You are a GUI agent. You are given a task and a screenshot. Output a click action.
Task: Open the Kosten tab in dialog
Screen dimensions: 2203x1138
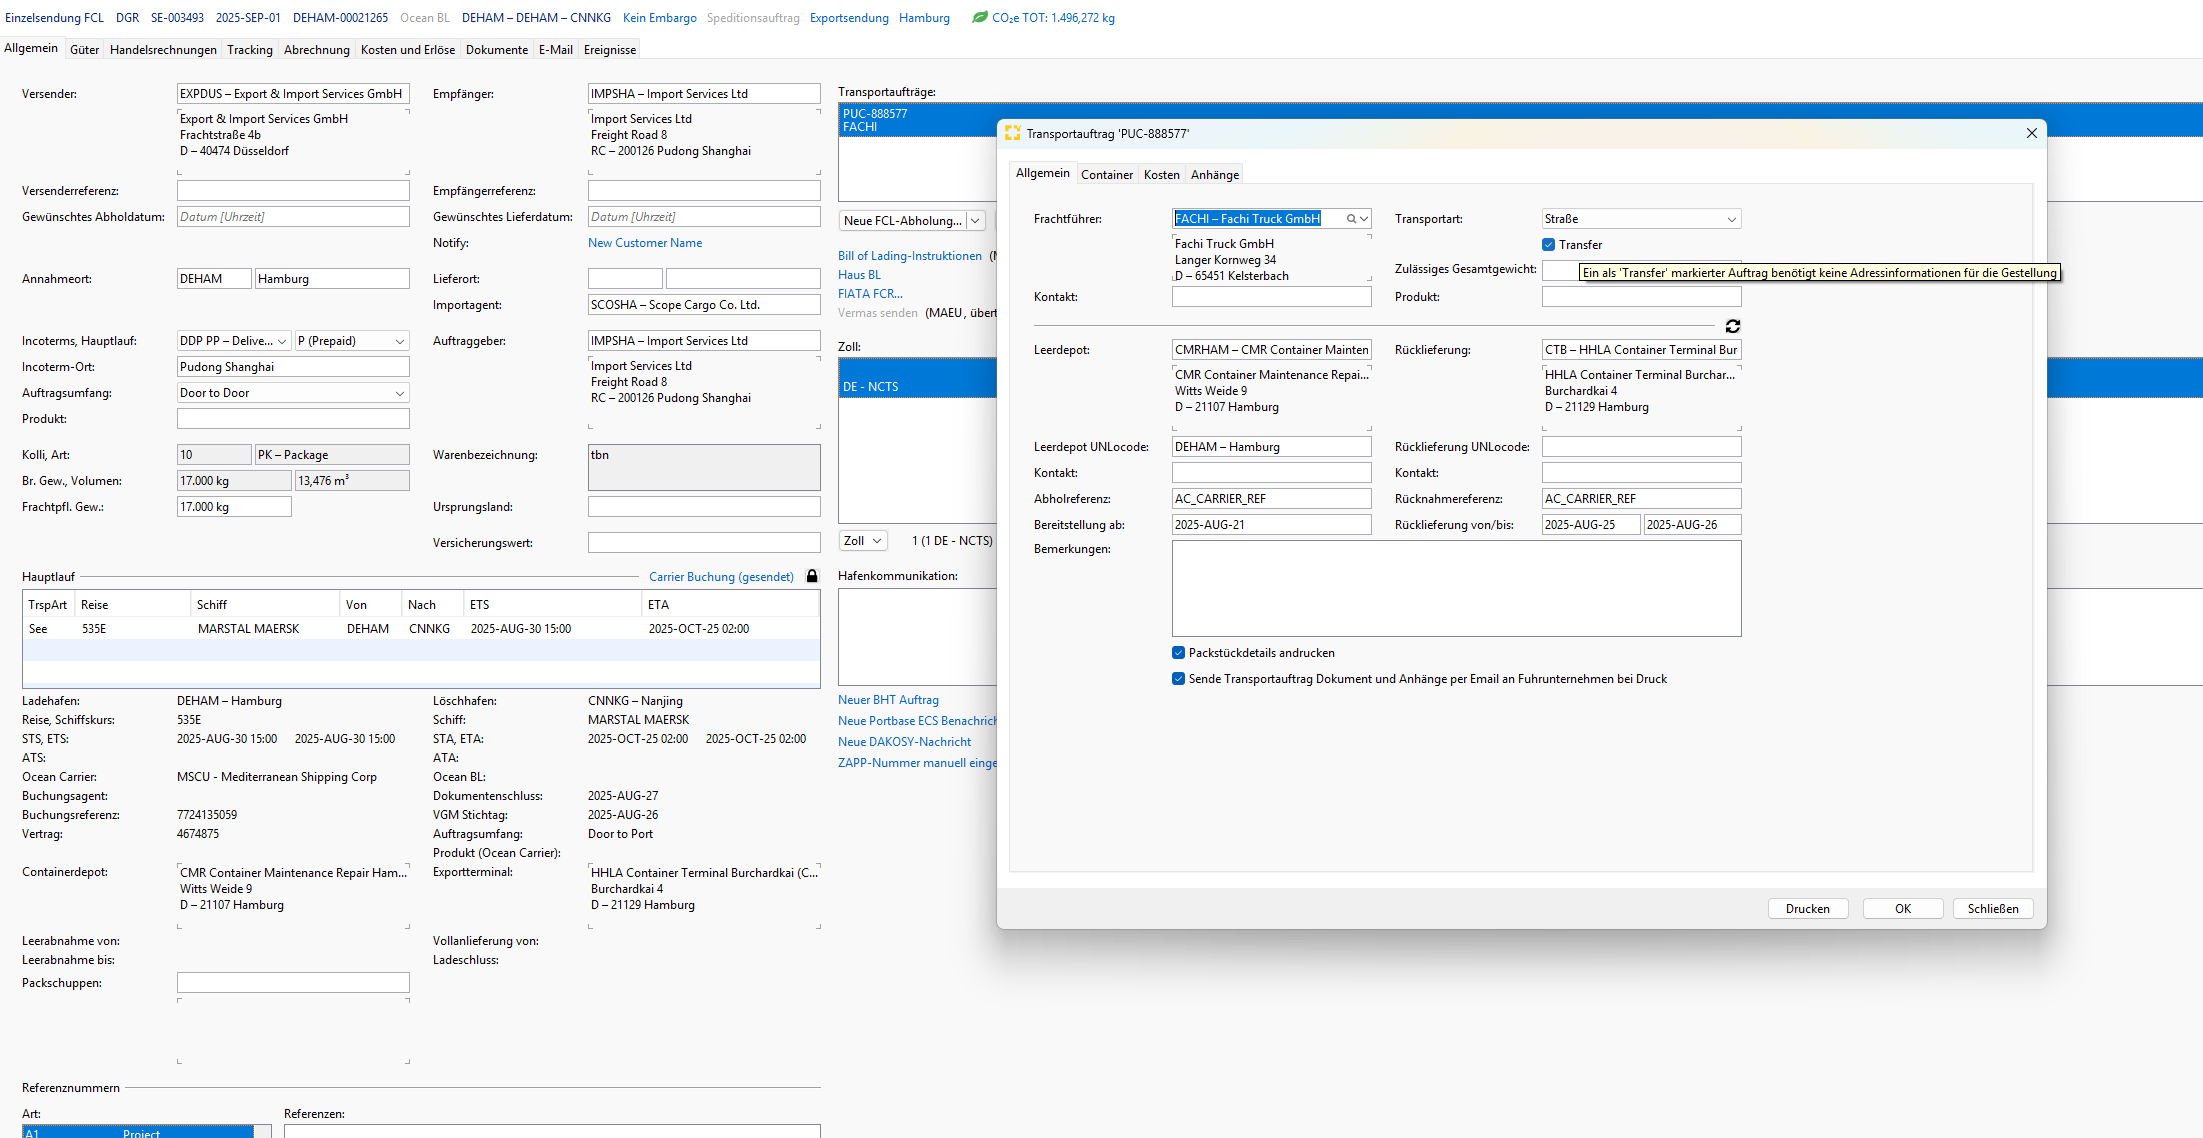(1161, 175)
